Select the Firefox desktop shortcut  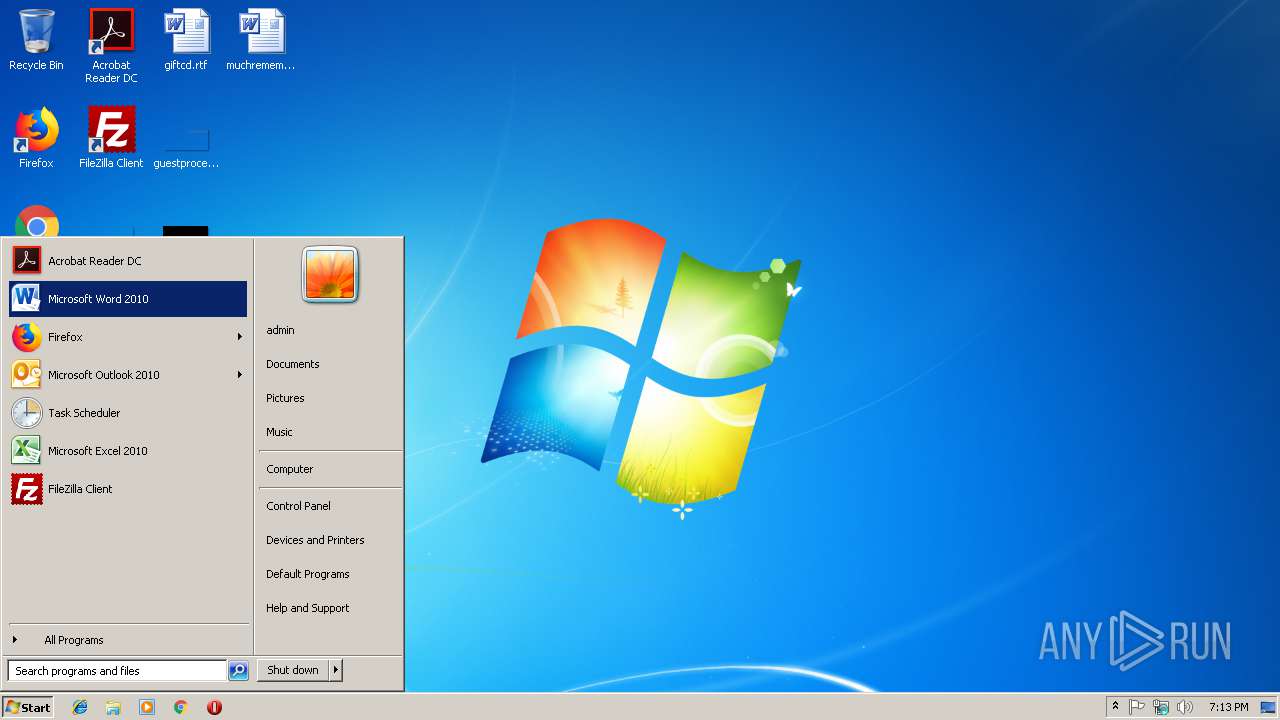click(x=36, y=138)
